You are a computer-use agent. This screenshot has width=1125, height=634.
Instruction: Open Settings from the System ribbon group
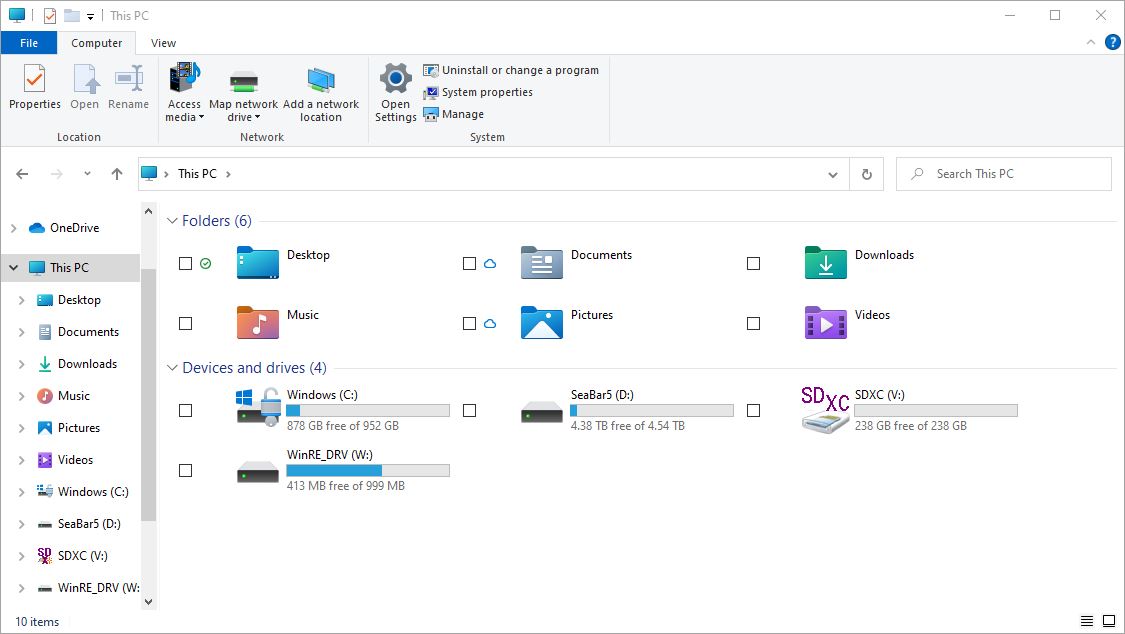395,90
